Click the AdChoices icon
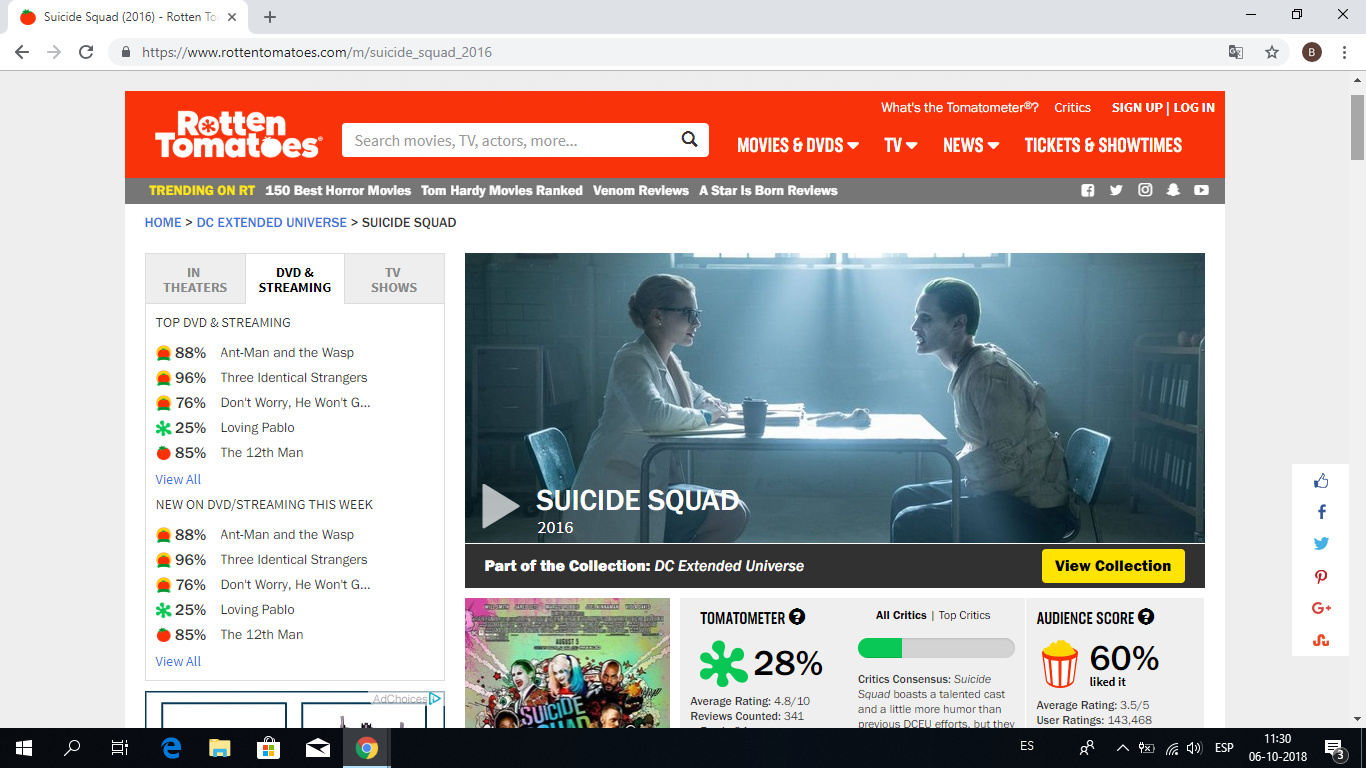Image resolution: width=1366 pixels, height=768 pixels. [x=436, y=699]
